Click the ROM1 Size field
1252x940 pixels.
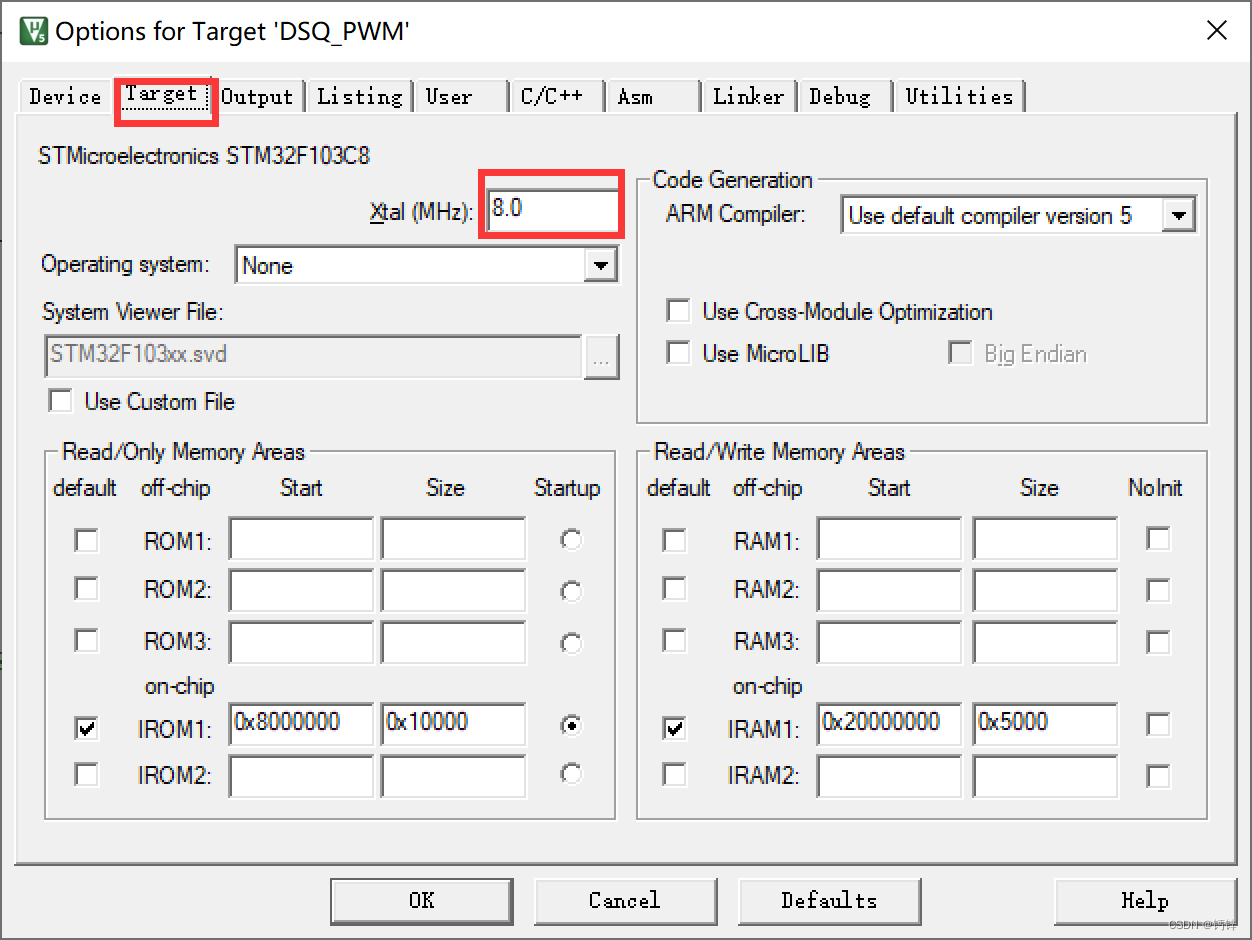453,539
